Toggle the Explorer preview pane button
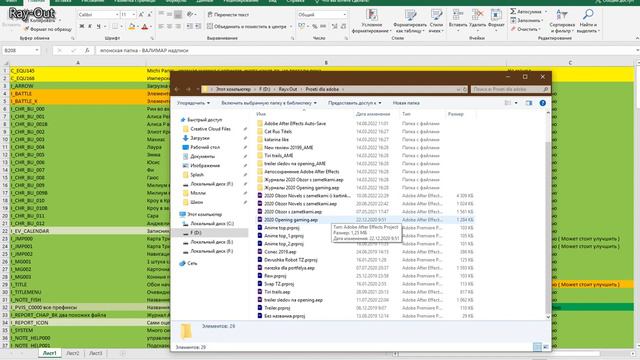 tap(529, 103)
